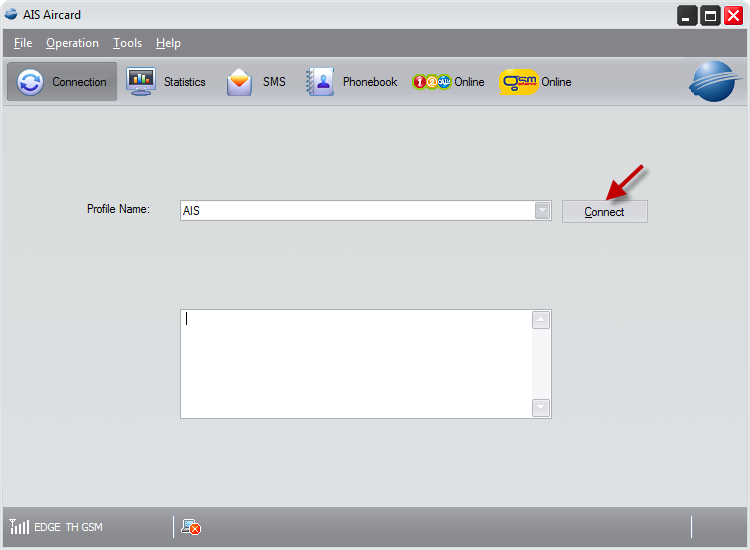The image size is (750, 550).
Task: Open the Phonebook icon
Action: [320, 82]
